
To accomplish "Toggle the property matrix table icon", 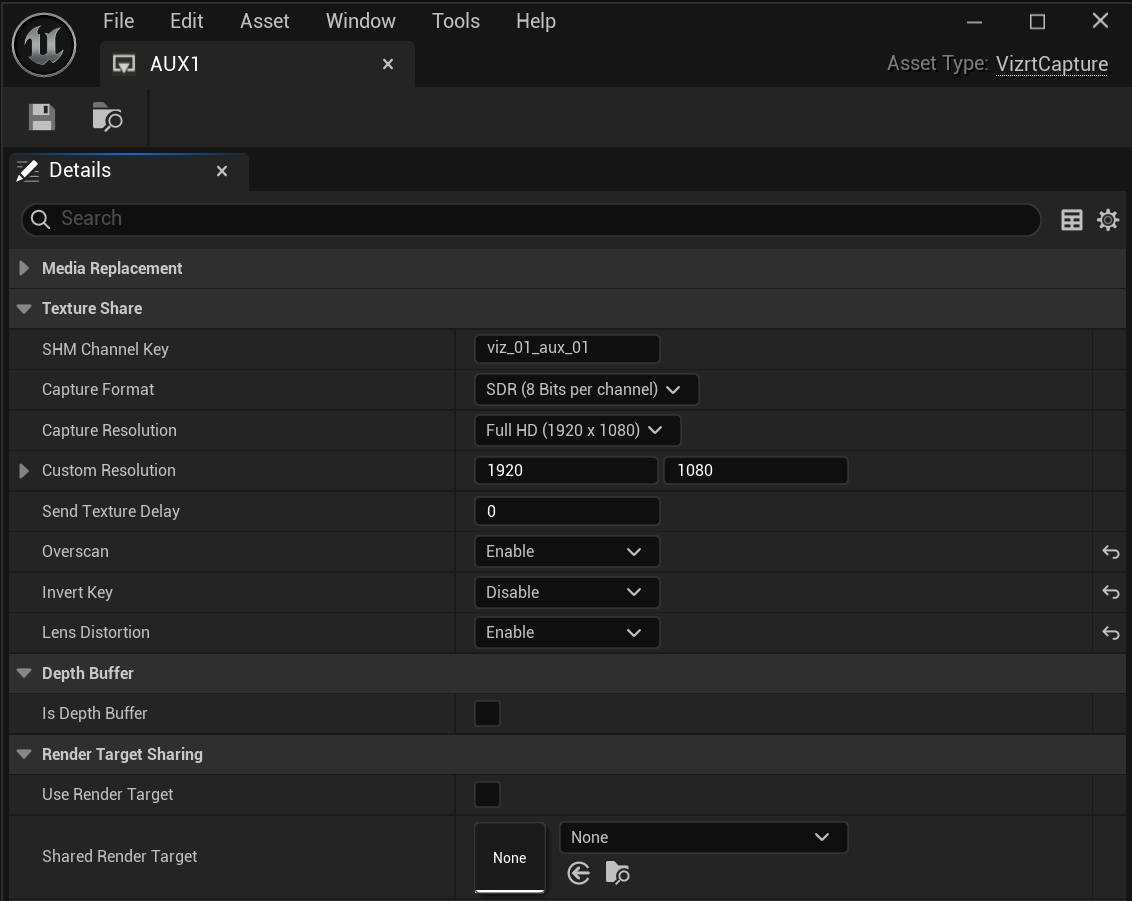I will pyautogui.click(x=1072, y=220).
